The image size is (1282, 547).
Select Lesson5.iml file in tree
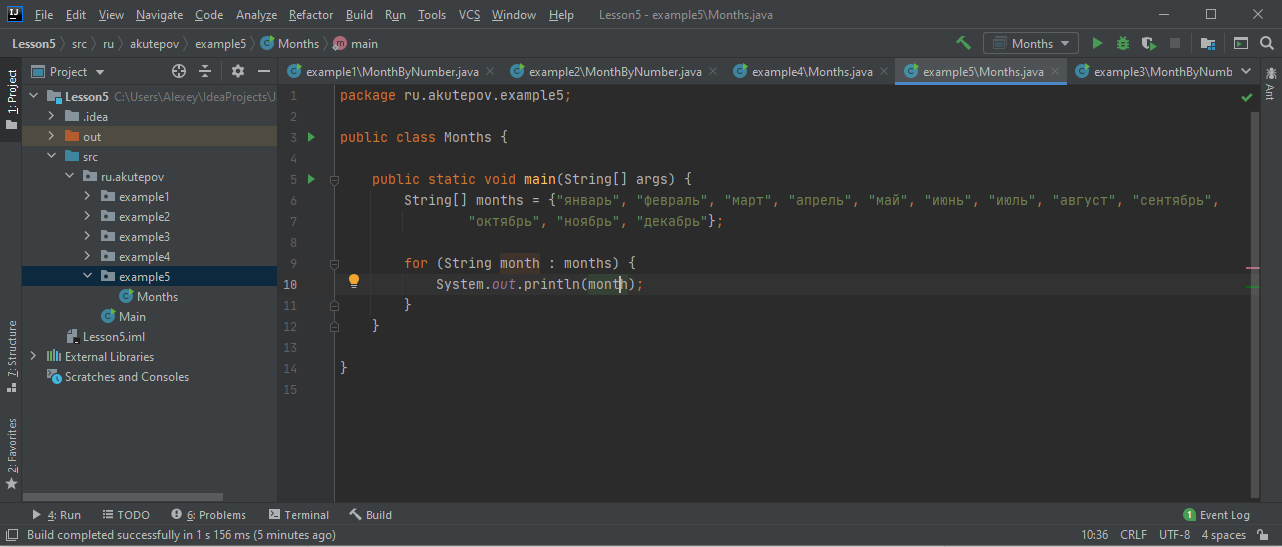tap(105, 337)
